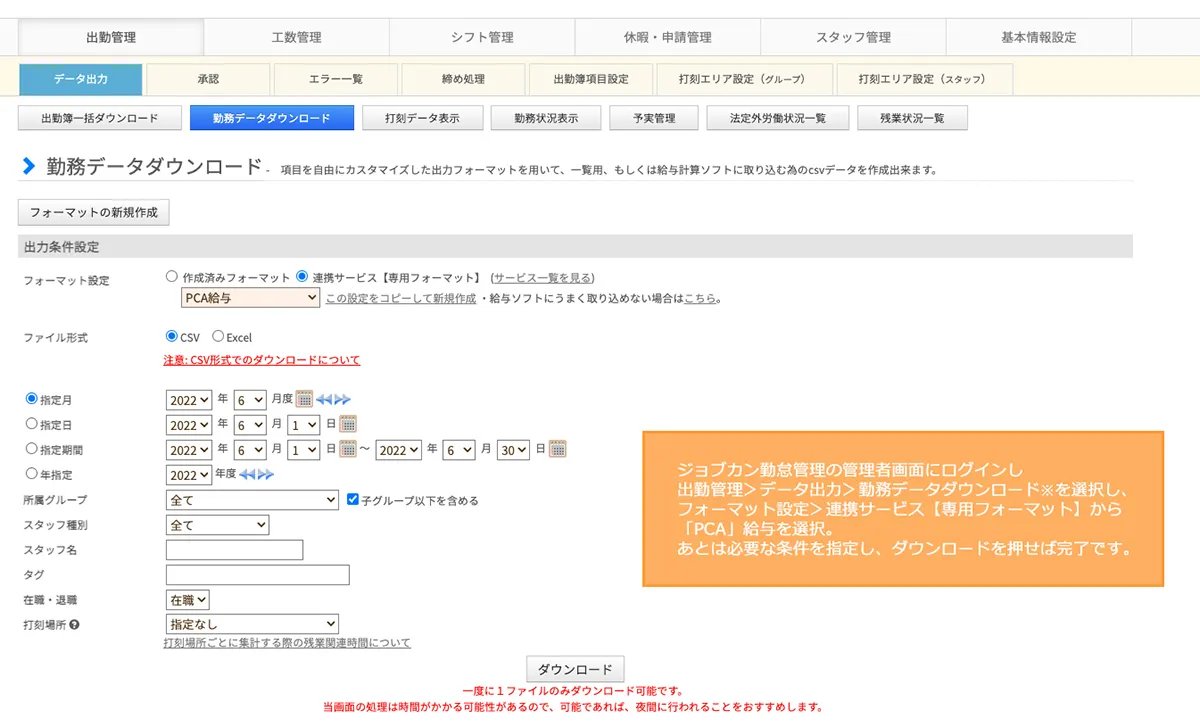Open the PCA給与 format dropdown
This screenshot has width=1200, height=727.
tap(250, 298)
